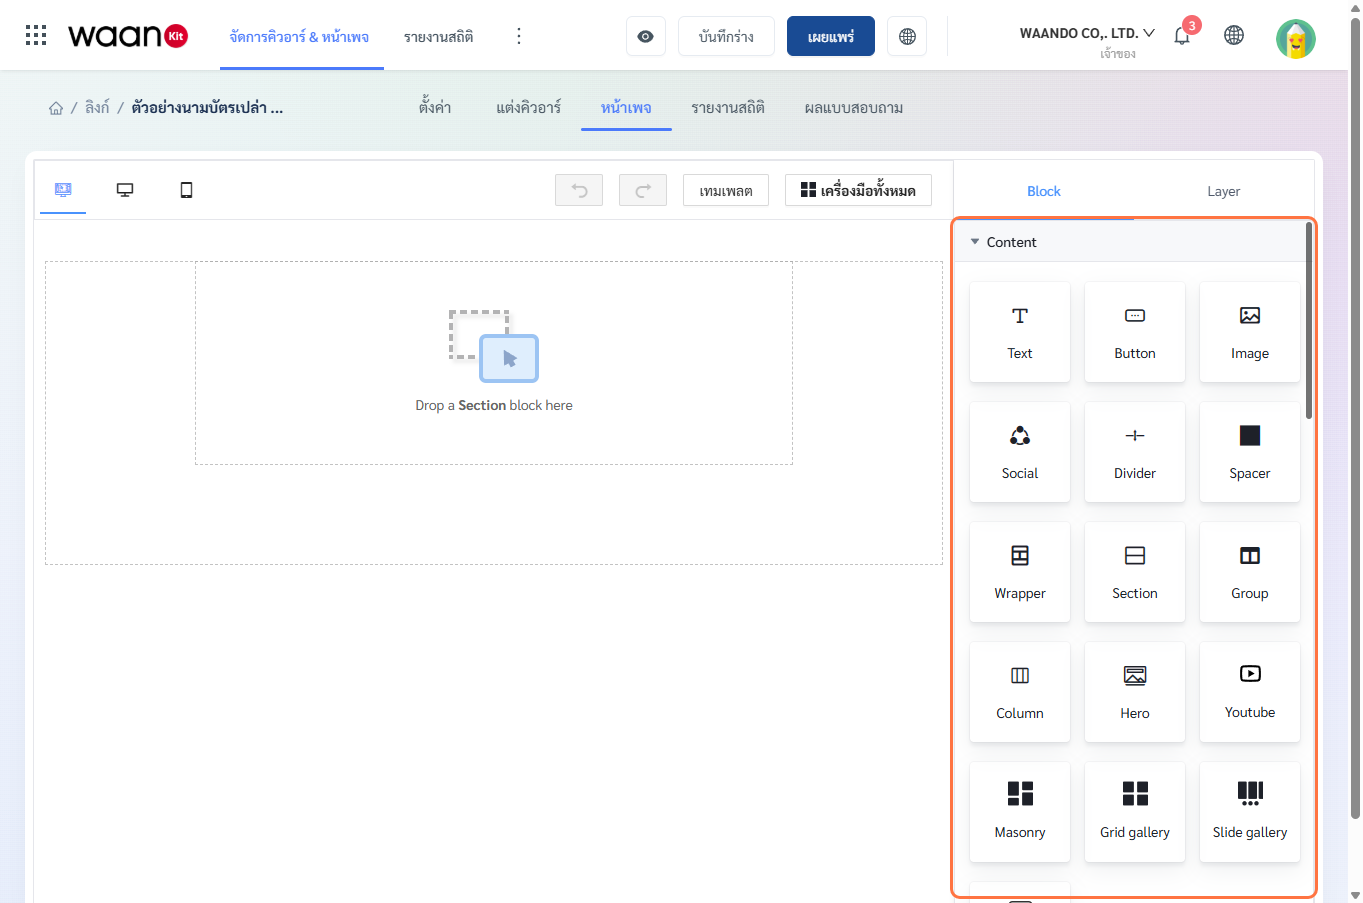Open the เทมเพลต templates button

coord(726,190)
